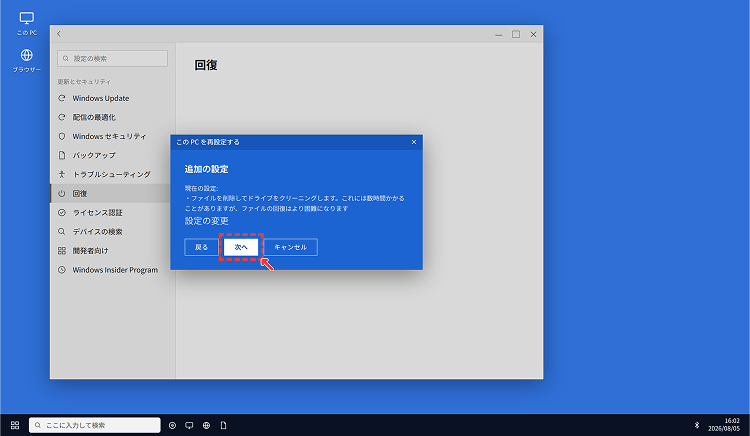Image resolution: width=750 pixels, height=436 pixels.
Task: Open the clock showing 16:02
Action: [724, 425]
